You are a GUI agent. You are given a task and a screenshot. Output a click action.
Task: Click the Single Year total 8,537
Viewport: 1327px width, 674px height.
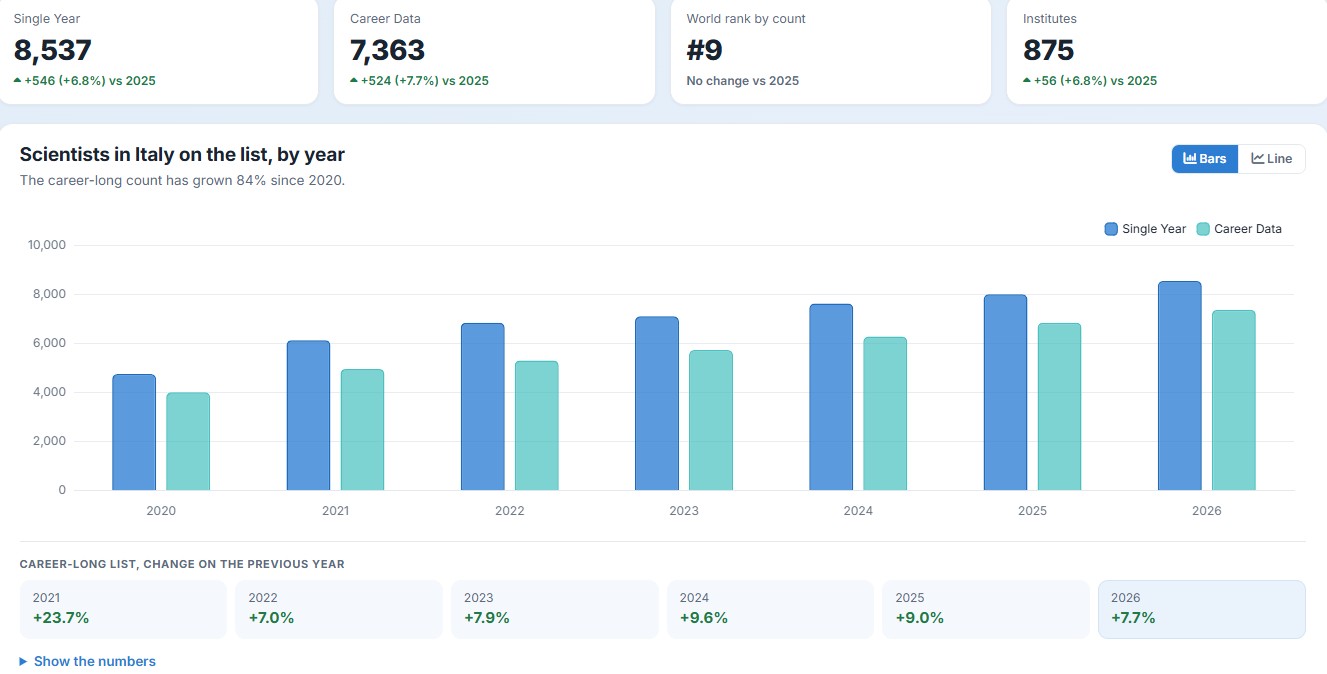click(x=53, y=50)
